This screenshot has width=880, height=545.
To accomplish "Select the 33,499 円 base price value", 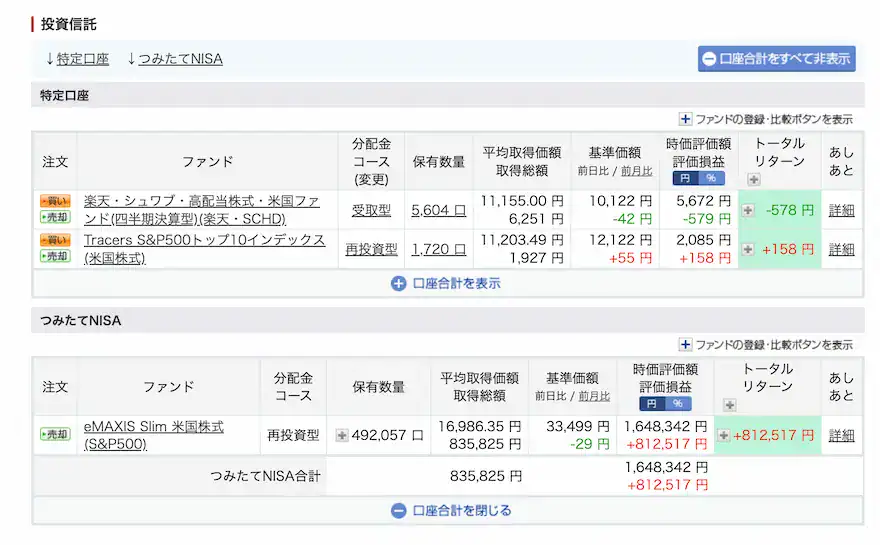I will click(x=578, y=427).
